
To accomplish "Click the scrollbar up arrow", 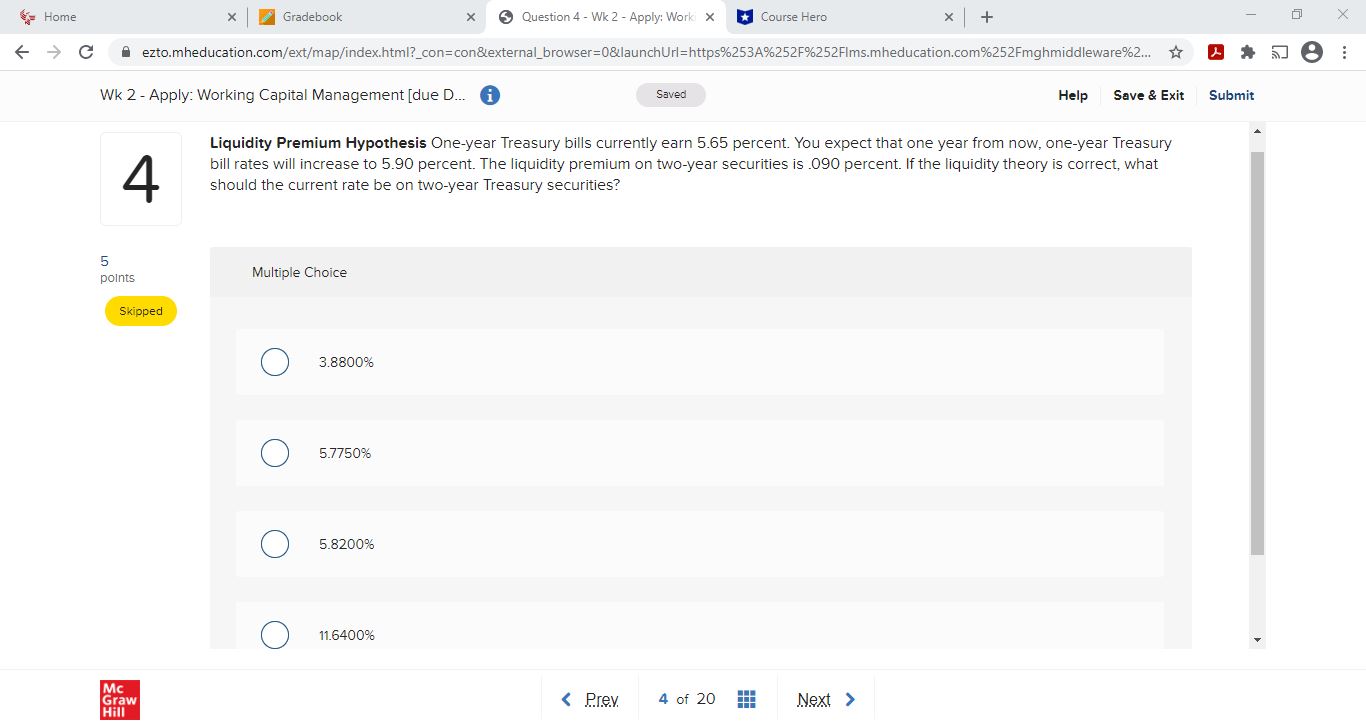I will click(x=1258, y=131).
